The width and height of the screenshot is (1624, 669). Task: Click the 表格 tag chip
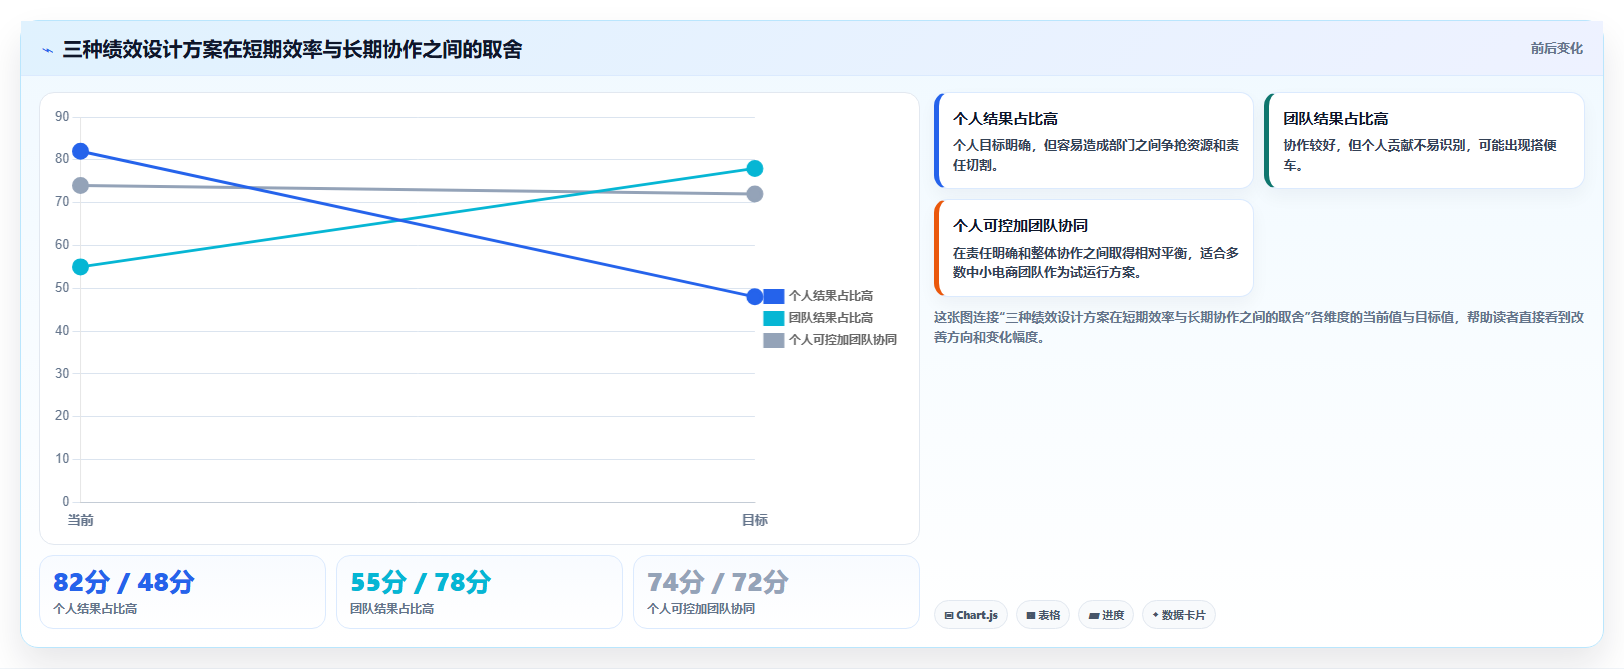click(1043, 615)
